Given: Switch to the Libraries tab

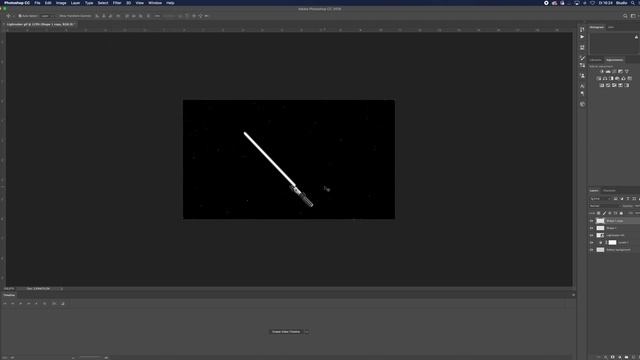Looking at the screenshot, I should point(596,60).
